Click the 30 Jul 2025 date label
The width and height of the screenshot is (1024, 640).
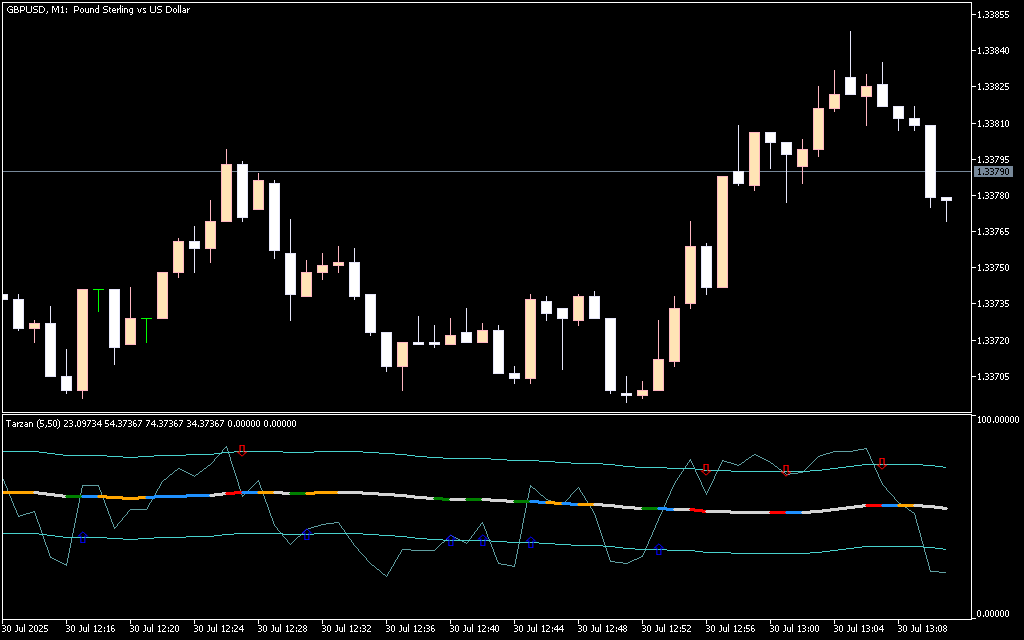pos(28,629)
